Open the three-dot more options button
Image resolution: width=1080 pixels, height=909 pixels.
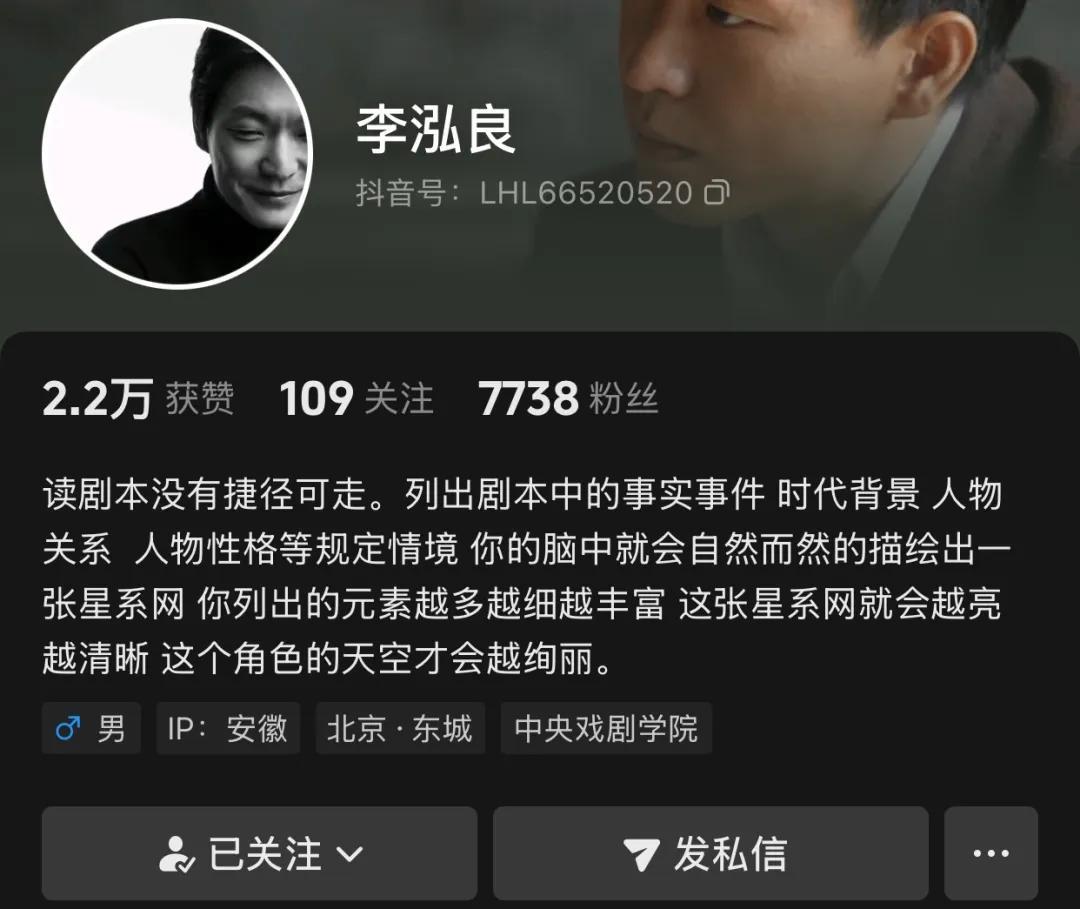pyautogui.click(x=991, y=853)
